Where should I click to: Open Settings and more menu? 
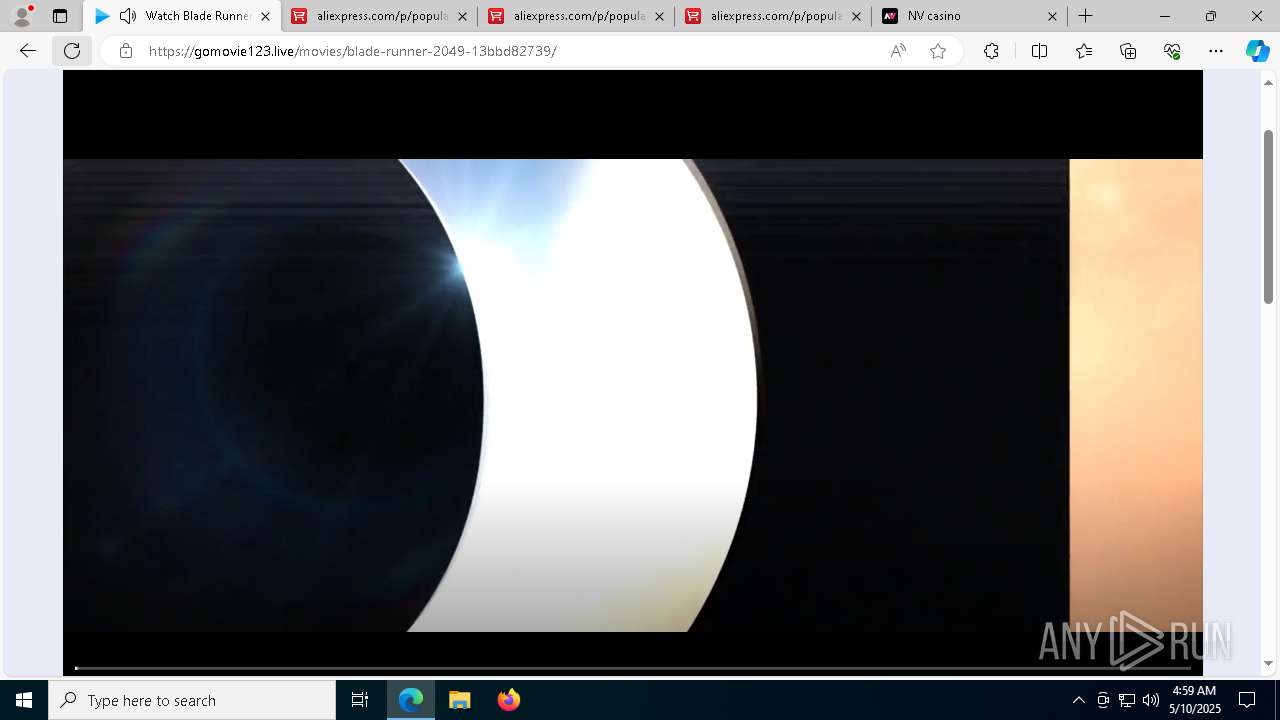[1216, 51]
